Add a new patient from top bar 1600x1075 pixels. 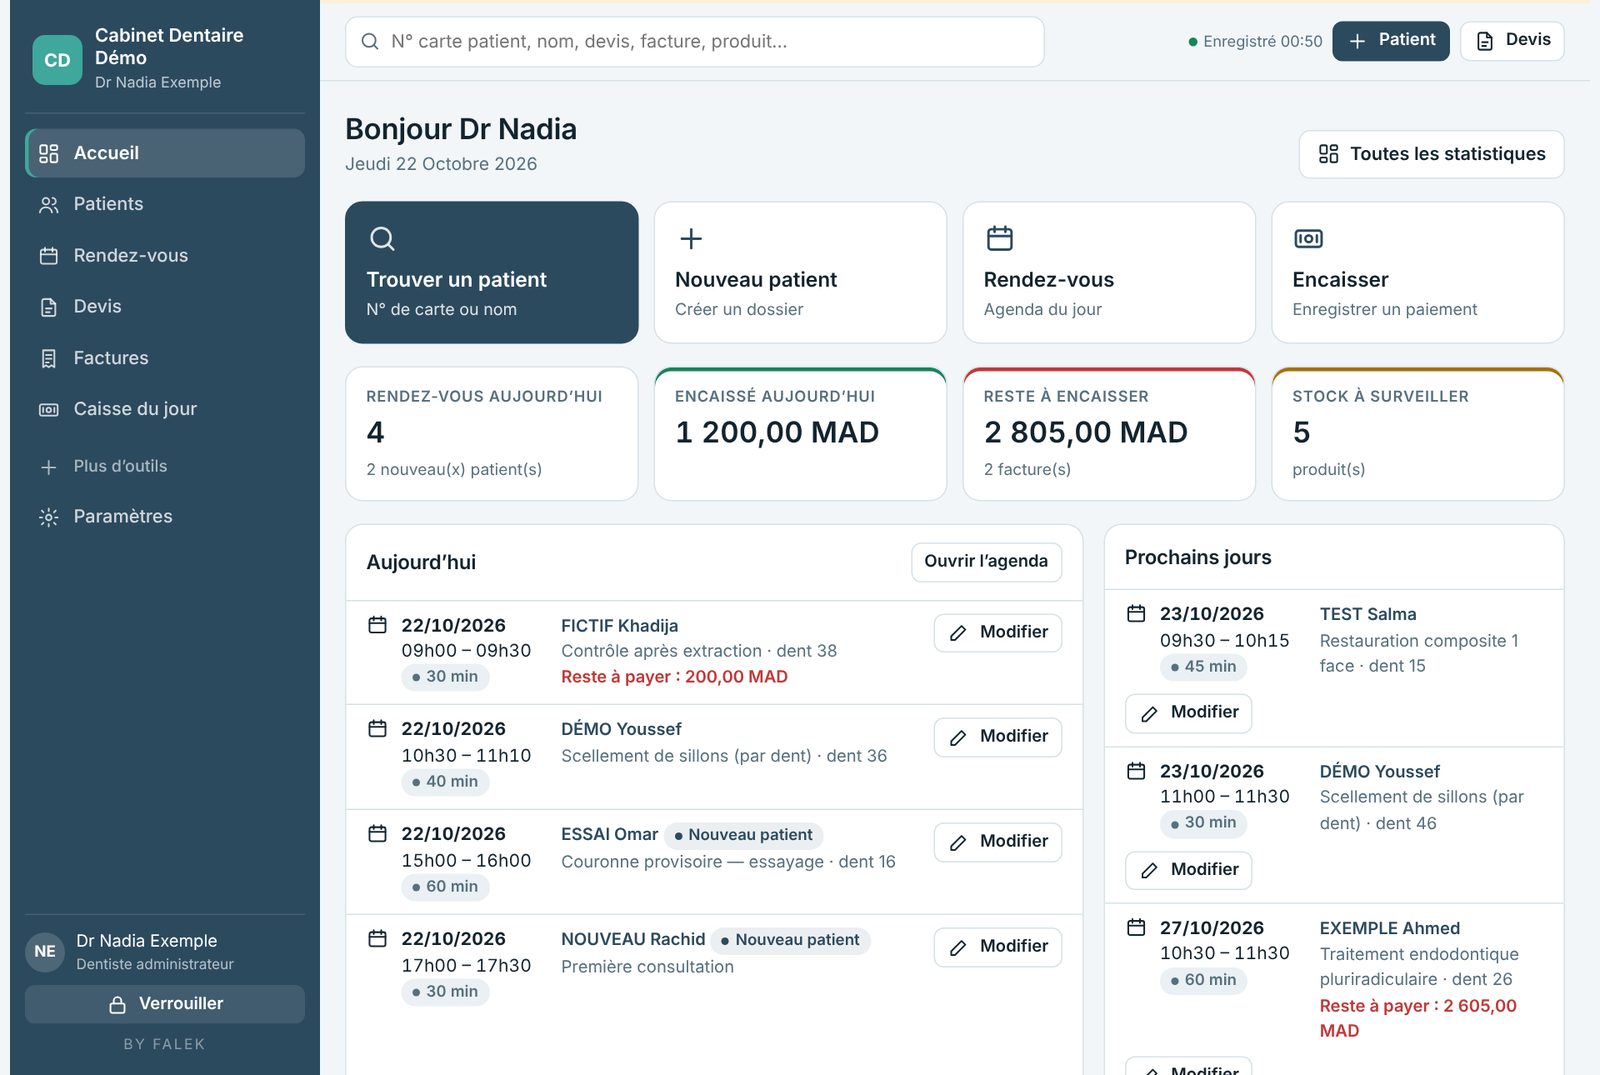[x=1391, y=41]
